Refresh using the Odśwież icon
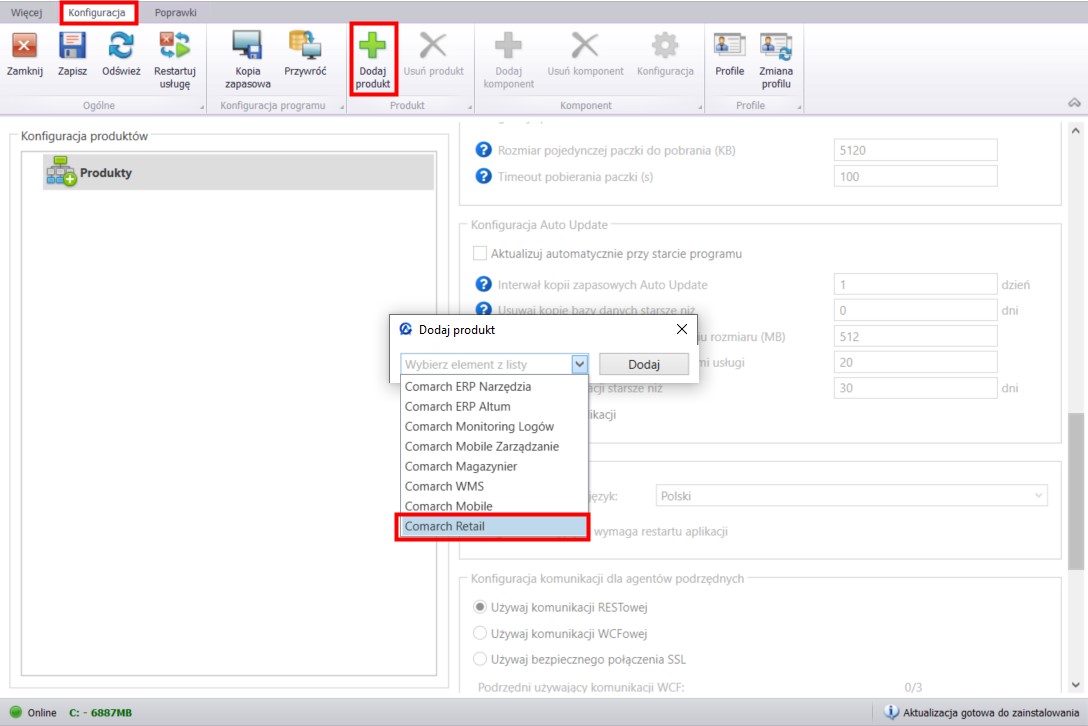Image resolution: width=1088 pixels, height=726 pixels. click(121, 47)
